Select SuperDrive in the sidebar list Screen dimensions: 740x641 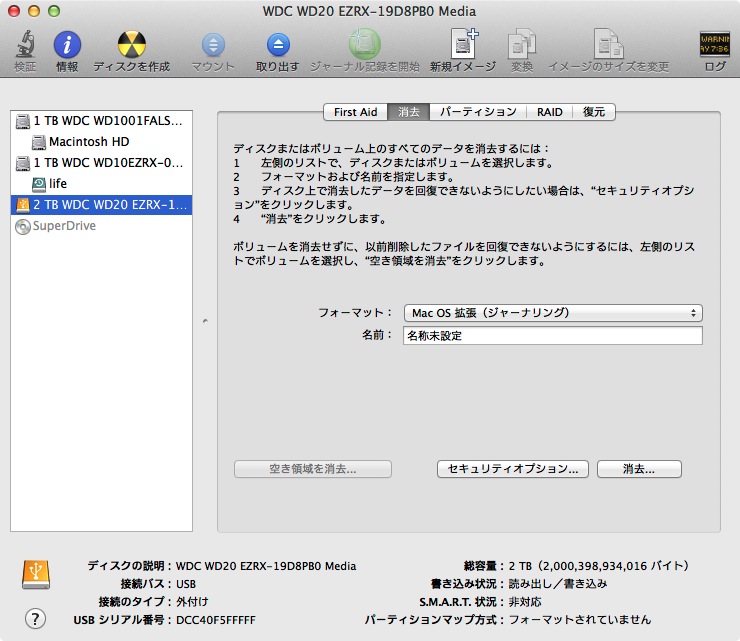66,226
